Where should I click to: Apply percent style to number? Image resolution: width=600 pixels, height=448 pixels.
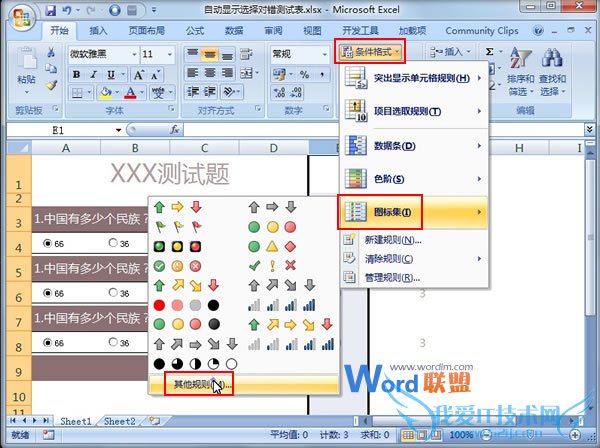point(305,74)
